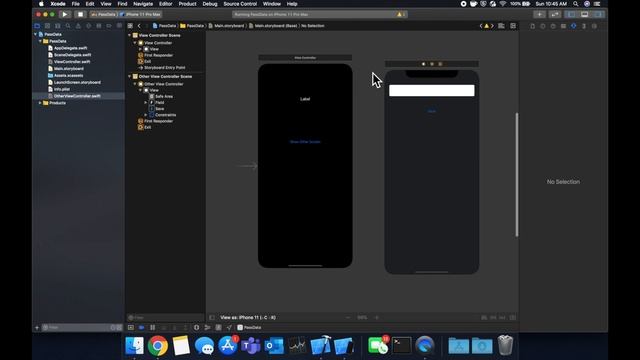Open the File menu

76,4
